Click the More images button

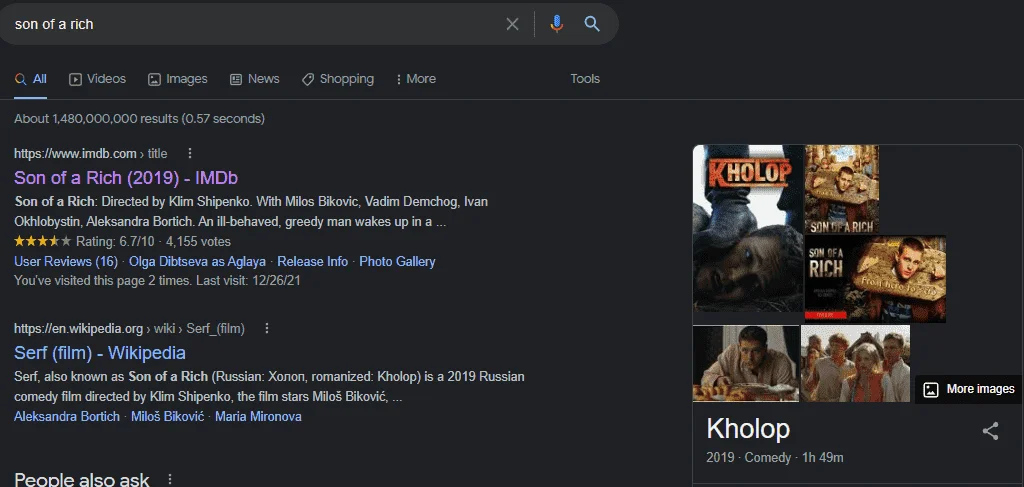969,389
